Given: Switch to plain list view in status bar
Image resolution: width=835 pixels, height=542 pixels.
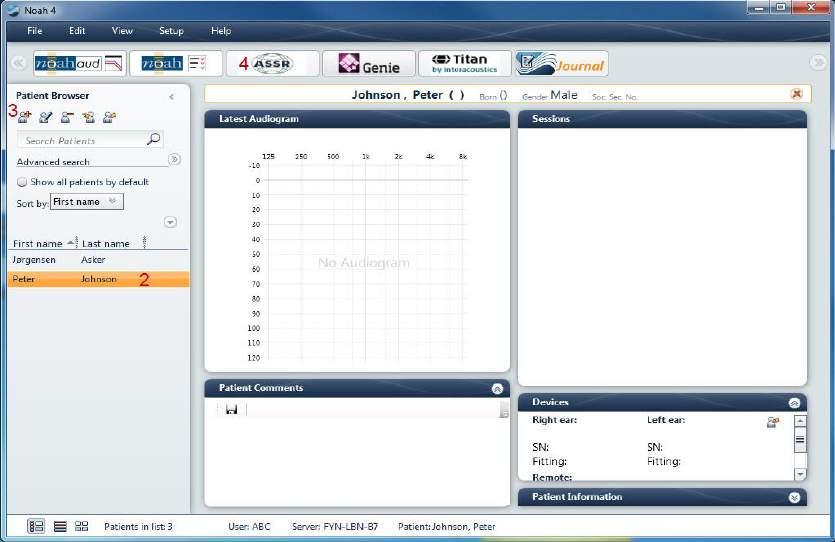Looking at the screenshot, I should 60,526.
